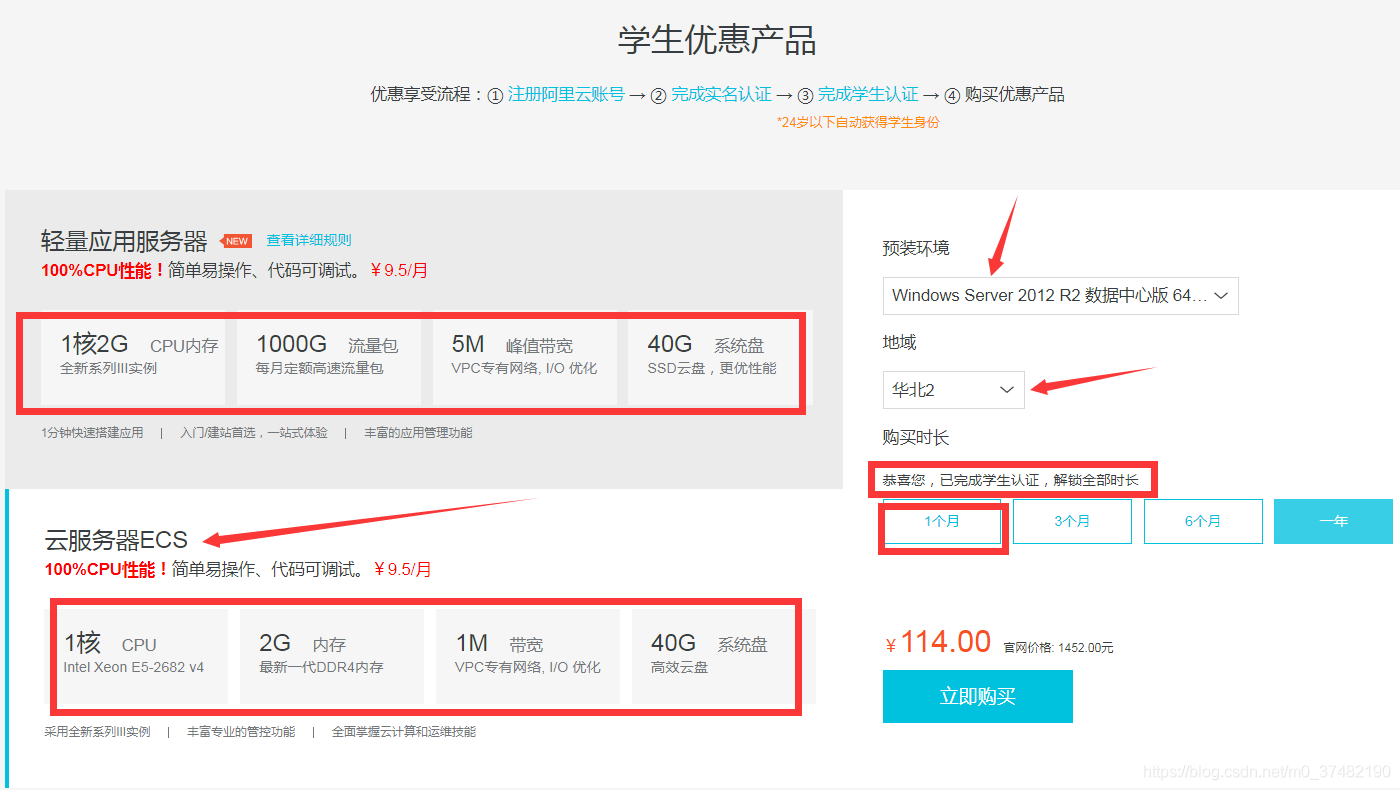Click the ¥114.00 price text
The width and height of the screenshot is (1400, 790).
(938, 642)
